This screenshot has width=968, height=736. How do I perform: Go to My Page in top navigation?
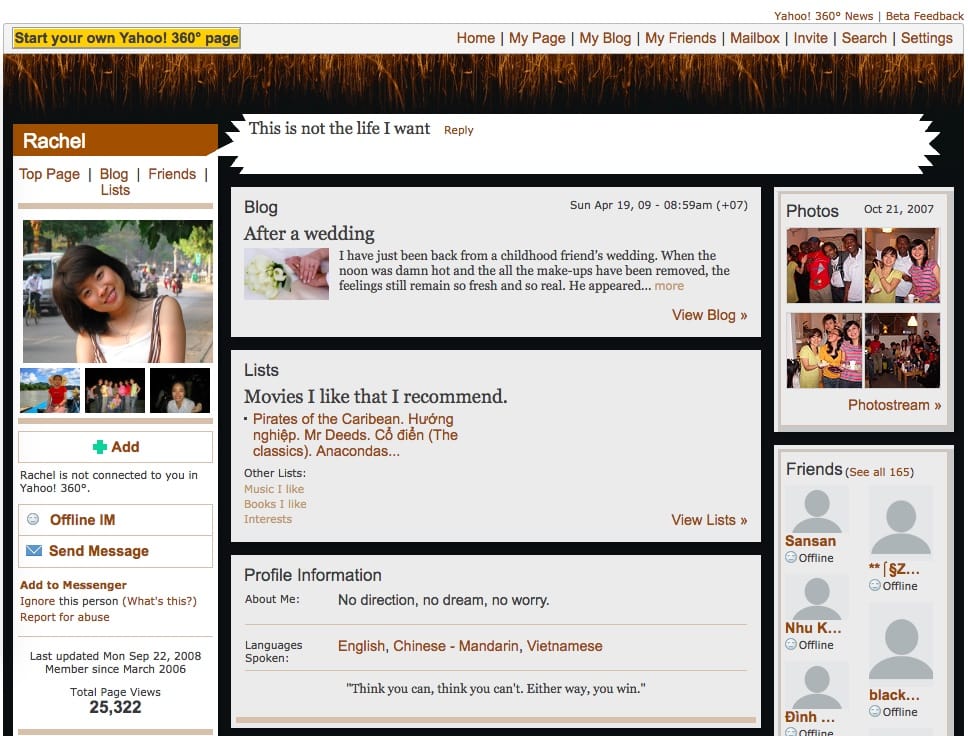[537, 38]
